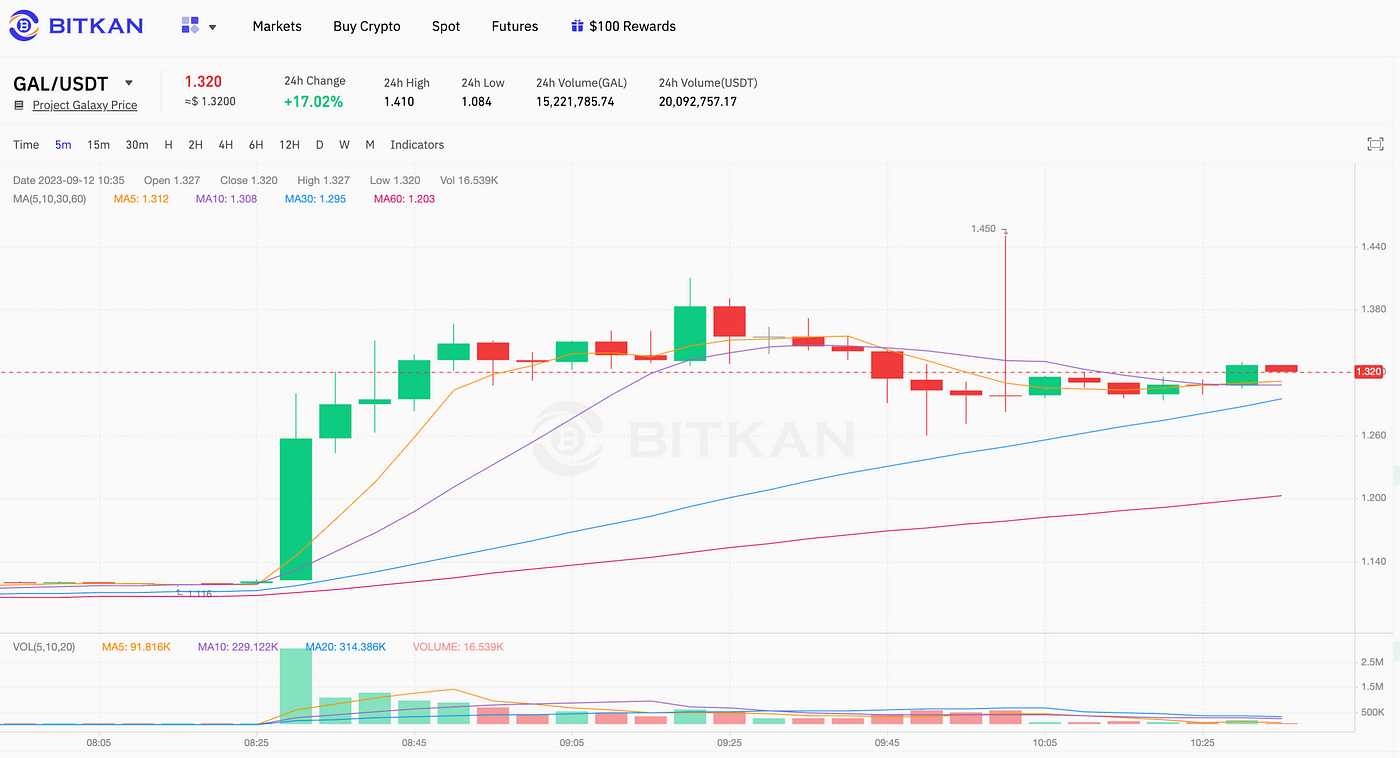Expand the GAL/USDT pair dropdown arrow
The image size is (1400, 758).
128,83
